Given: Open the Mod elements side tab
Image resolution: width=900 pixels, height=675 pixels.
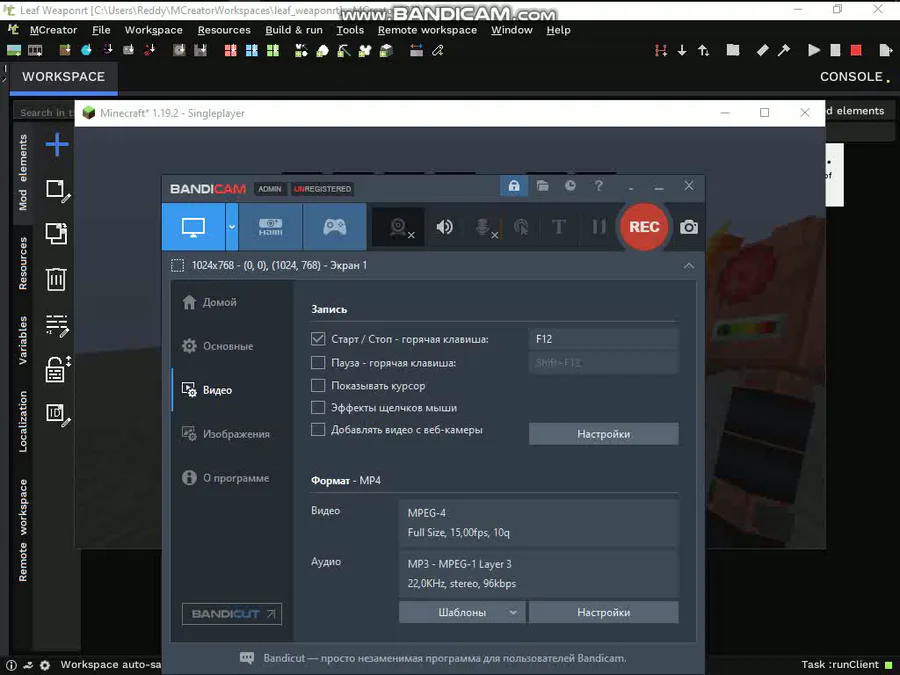Looking at the screenshot, I should (x=23, y=172).
